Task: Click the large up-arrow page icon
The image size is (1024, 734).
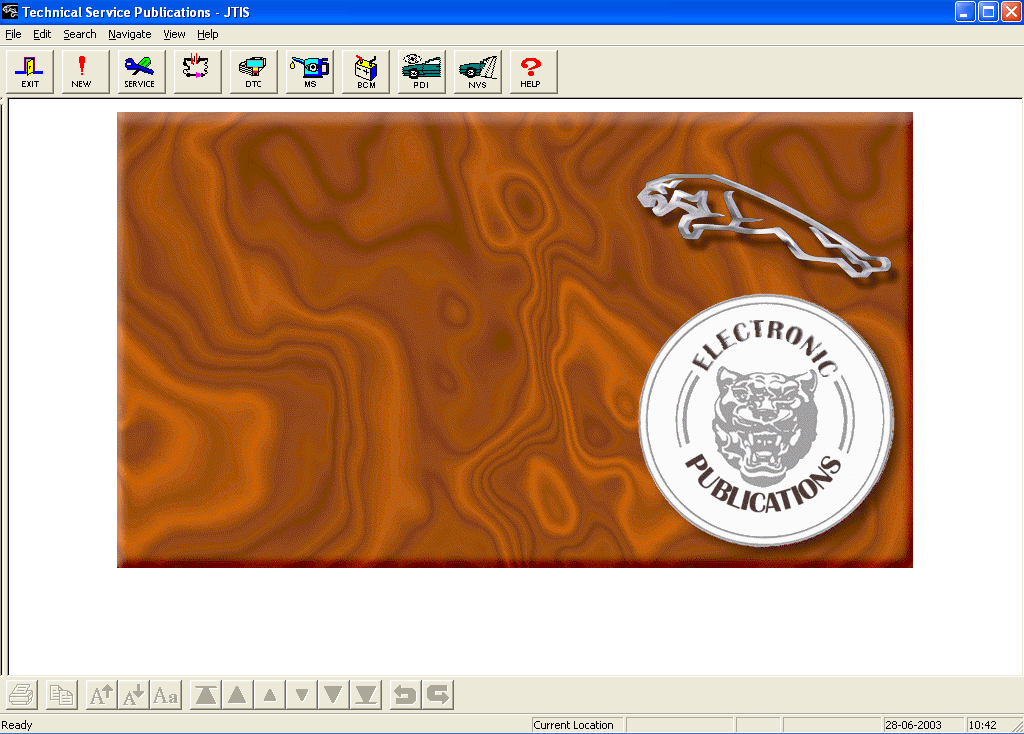Action: point(238,695)
